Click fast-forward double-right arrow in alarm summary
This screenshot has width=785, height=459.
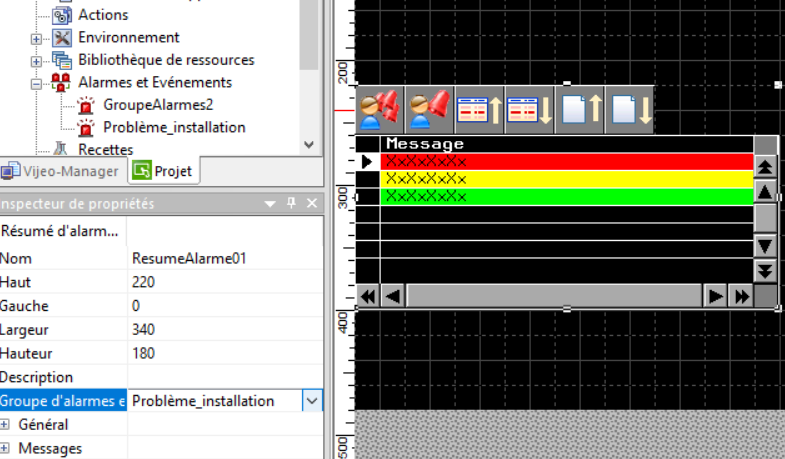741,296
